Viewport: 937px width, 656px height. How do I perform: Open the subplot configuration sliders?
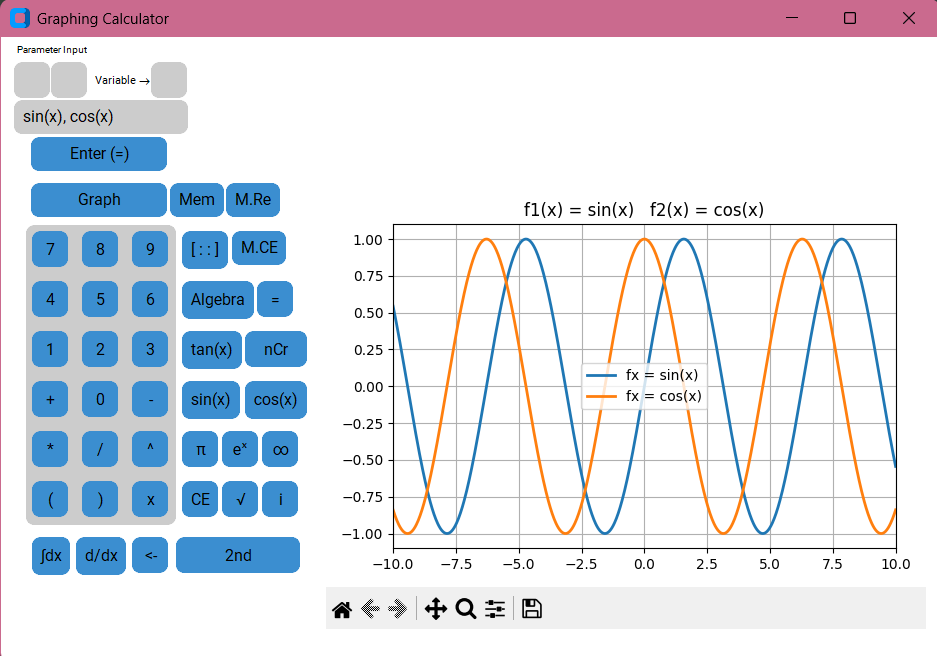click(x=494, y=608)
